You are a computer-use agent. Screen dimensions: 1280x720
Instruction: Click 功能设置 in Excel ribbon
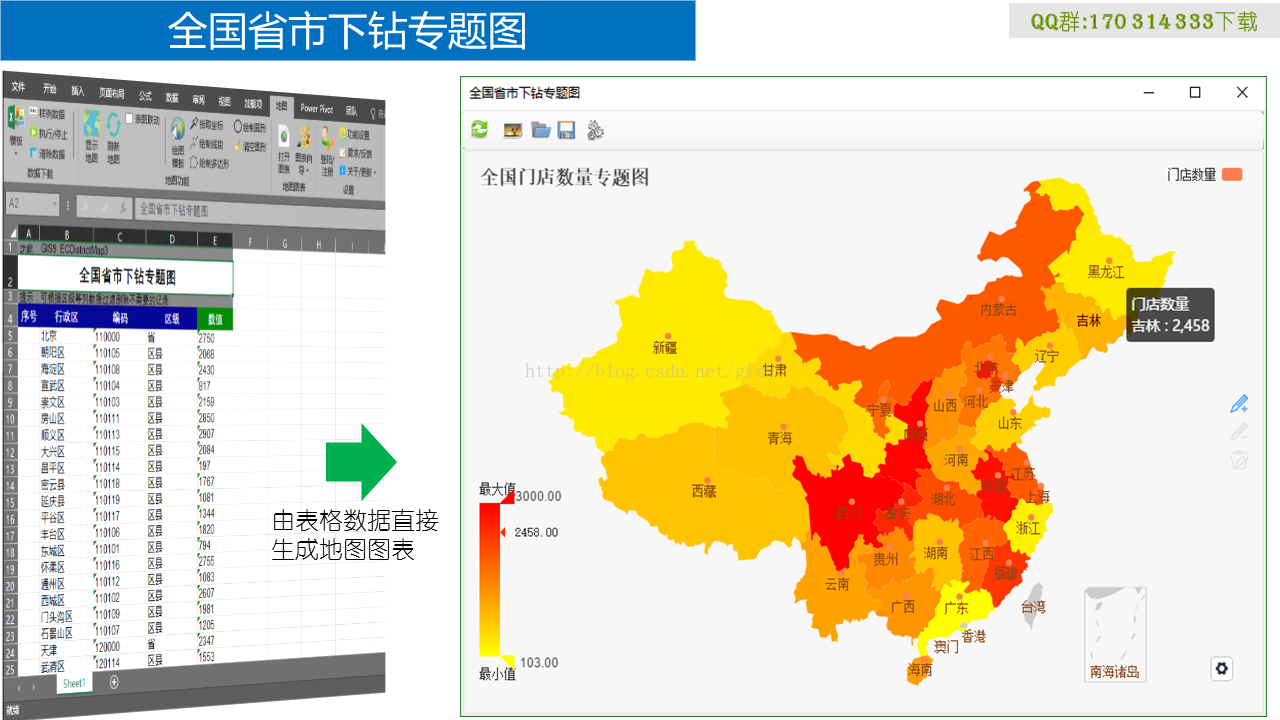coord(354,134)
